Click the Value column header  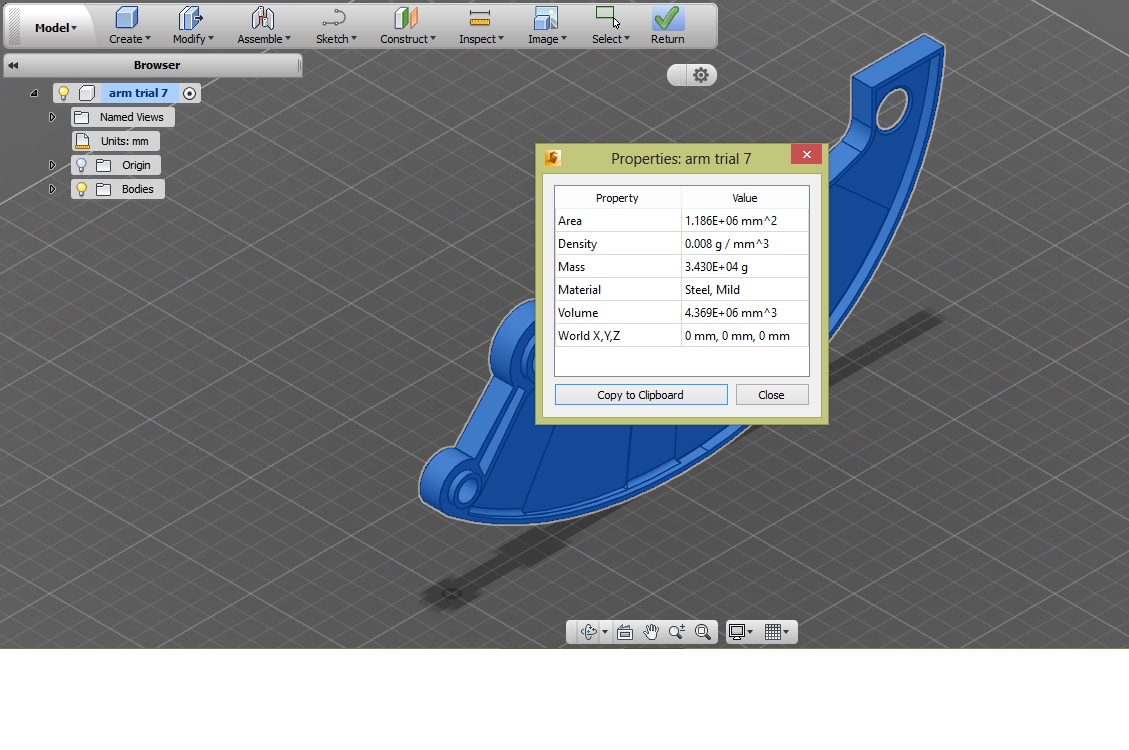click(745, 198)
